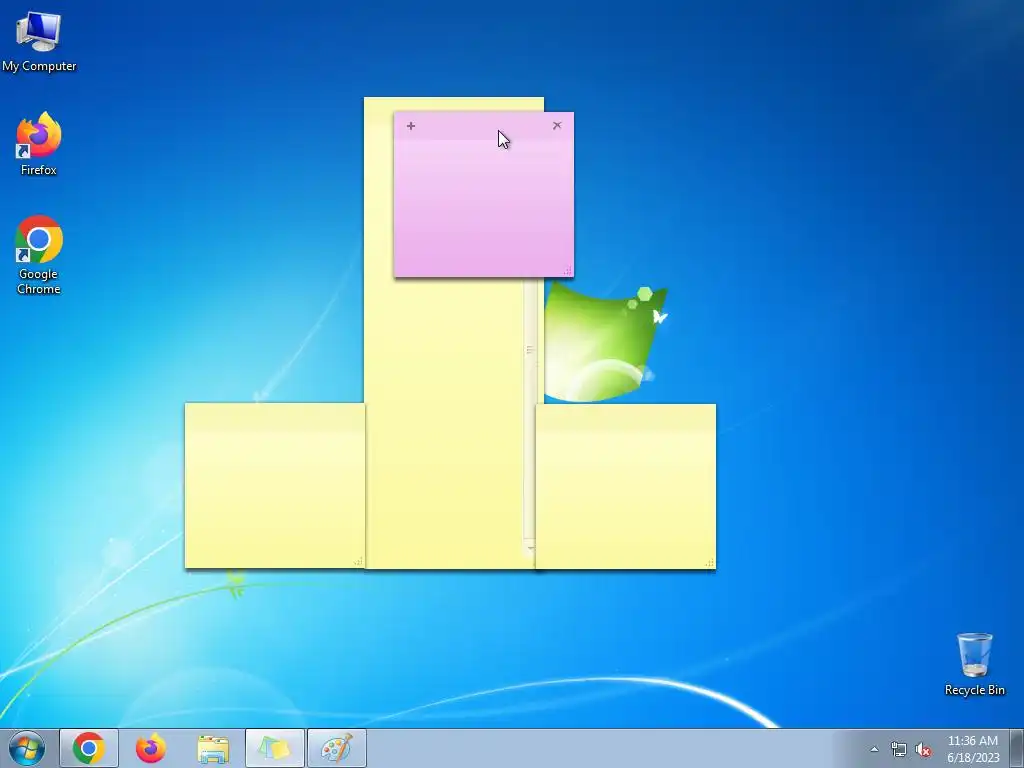Open the My Computer desktop icon
The image size is (1024, 768).
click(x=39, y=40)
